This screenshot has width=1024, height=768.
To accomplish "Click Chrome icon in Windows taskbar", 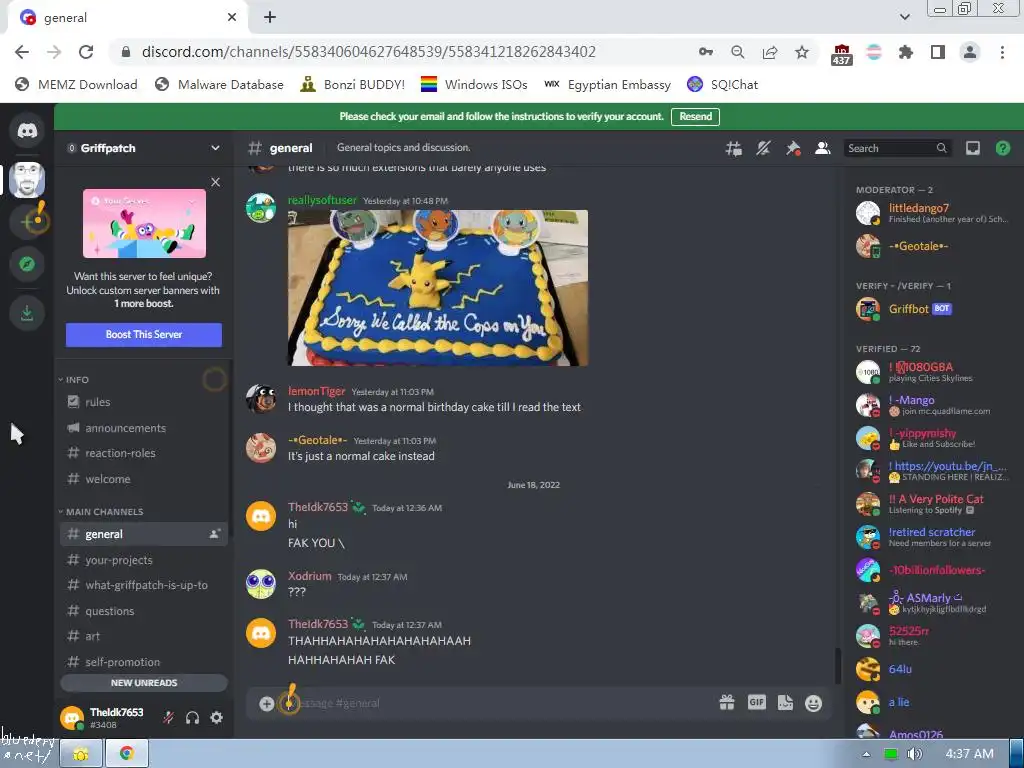I will coord(127,754).
